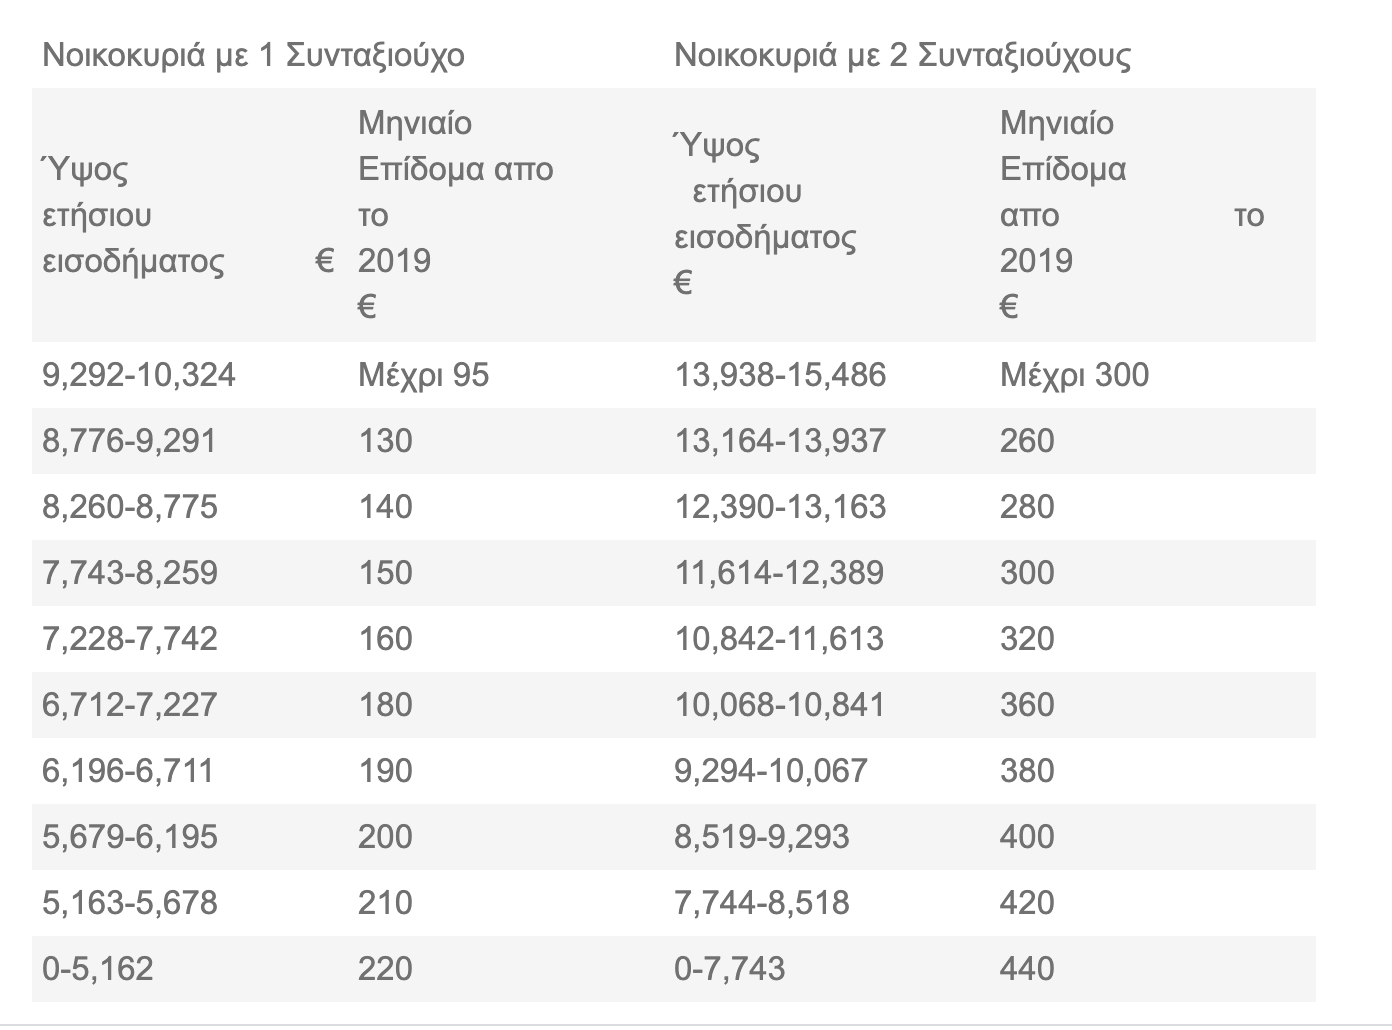The image size is (1392, 1030).
Task: Click the income range 13,938-15,486
Action: point(780,375)
